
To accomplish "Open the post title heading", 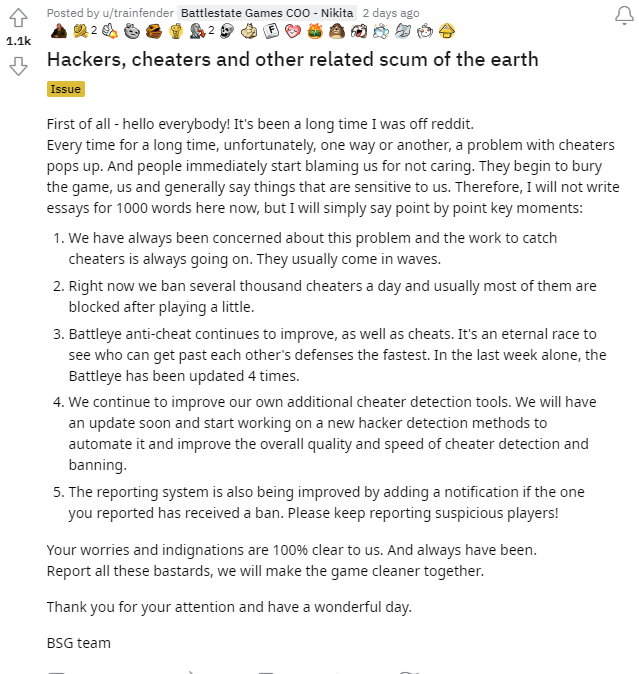I will point(293,59).
